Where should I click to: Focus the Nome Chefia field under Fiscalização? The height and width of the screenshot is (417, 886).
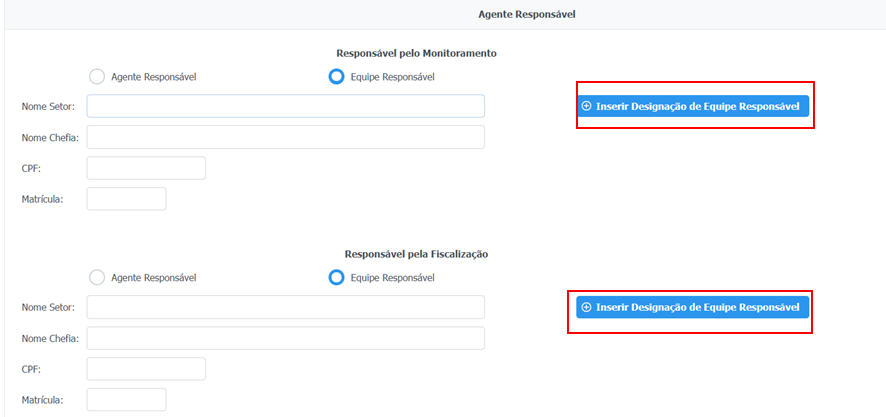click(285, 338)
